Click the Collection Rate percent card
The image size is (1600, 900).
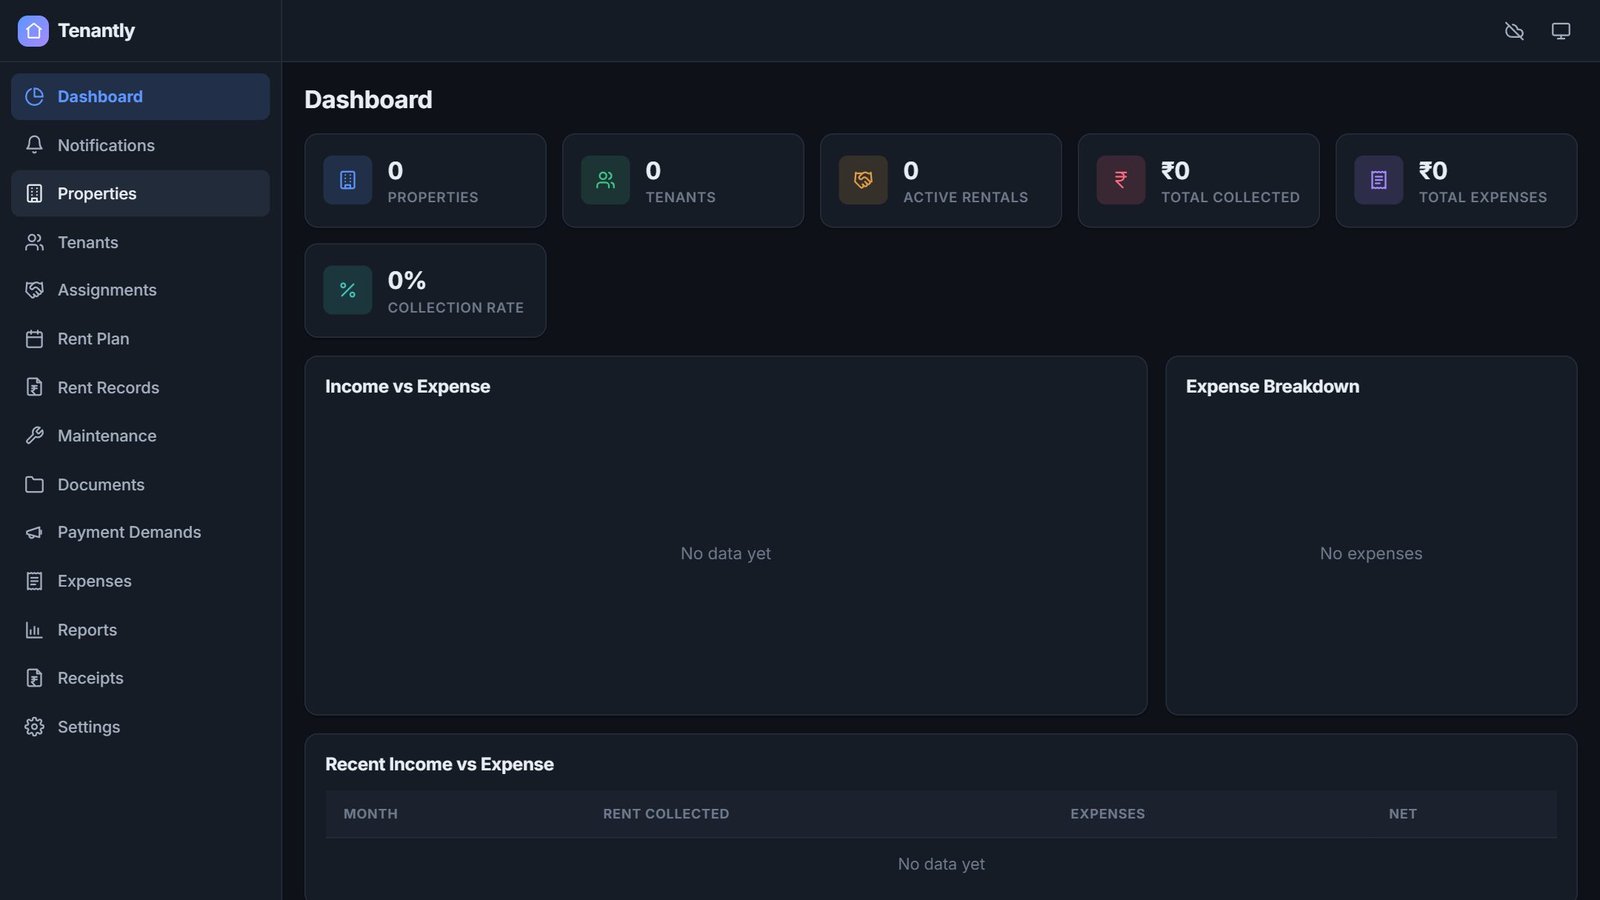[425, 291]
